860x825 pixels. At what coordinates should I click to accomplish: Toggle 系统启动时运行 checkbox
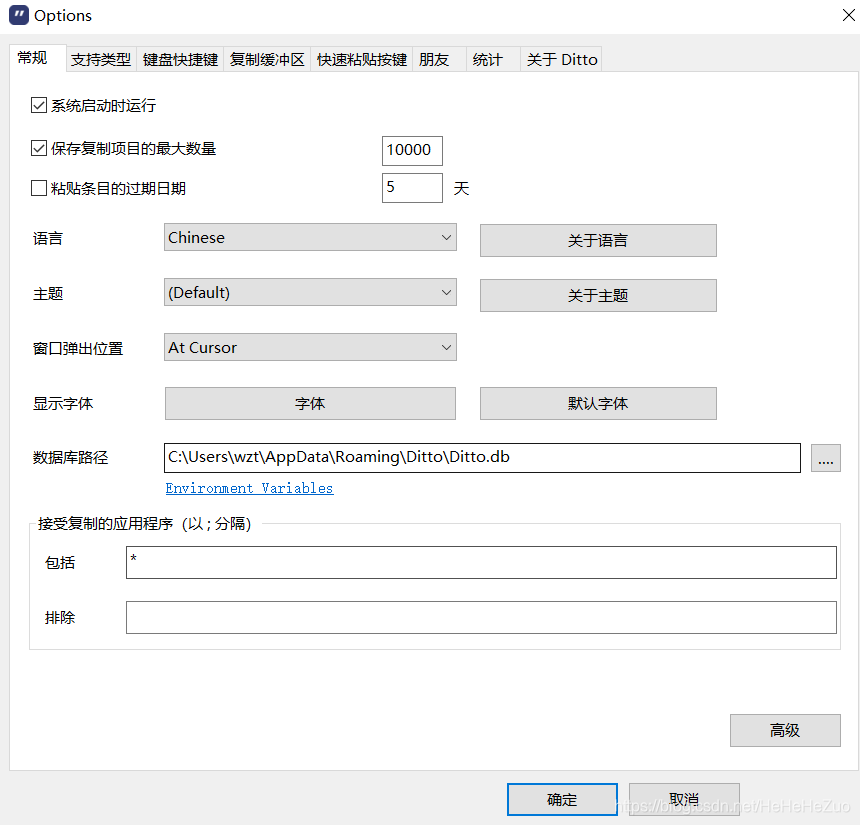38,105
